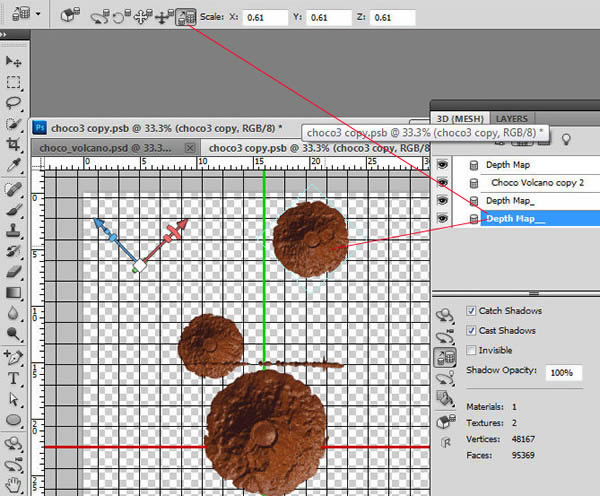Click the 3D mesh rotate icon in options bar
Screen dimensions: 600x496
click(100, 17)
